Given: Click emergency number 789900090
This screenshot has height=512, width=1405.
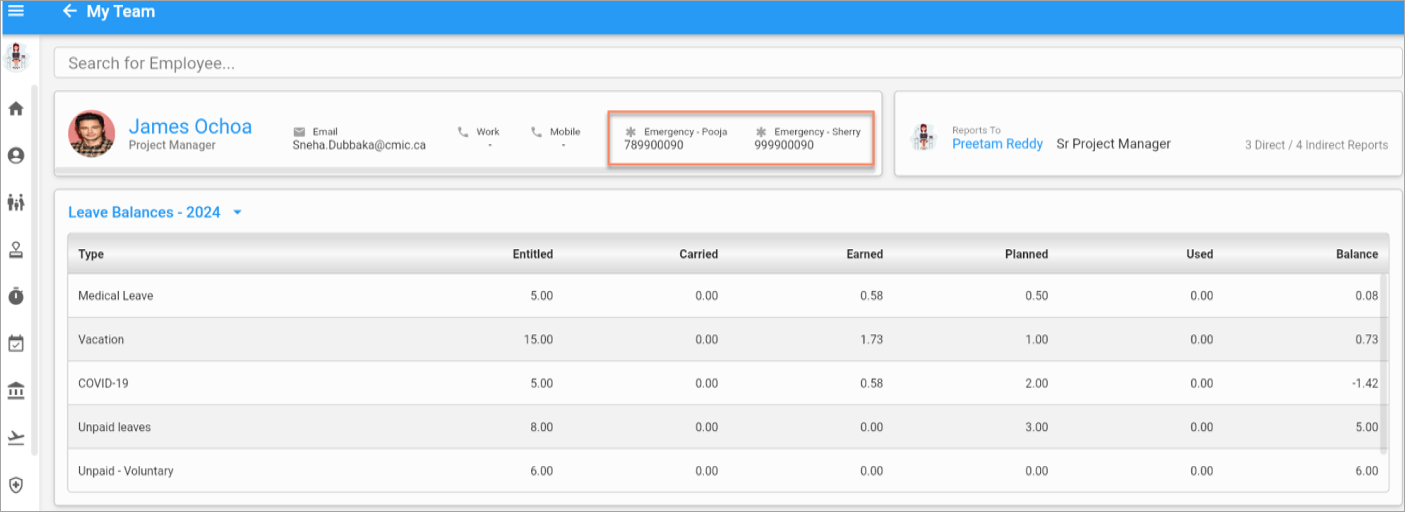Looking at the screenshot, I should tap(654, 145).
